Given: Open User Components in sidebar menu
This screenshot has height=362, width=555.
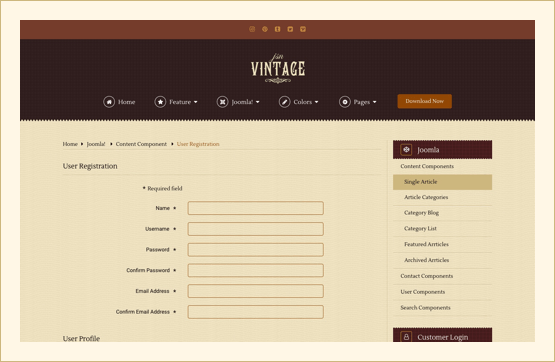Looking at the screenshot, I should [442, 292].
